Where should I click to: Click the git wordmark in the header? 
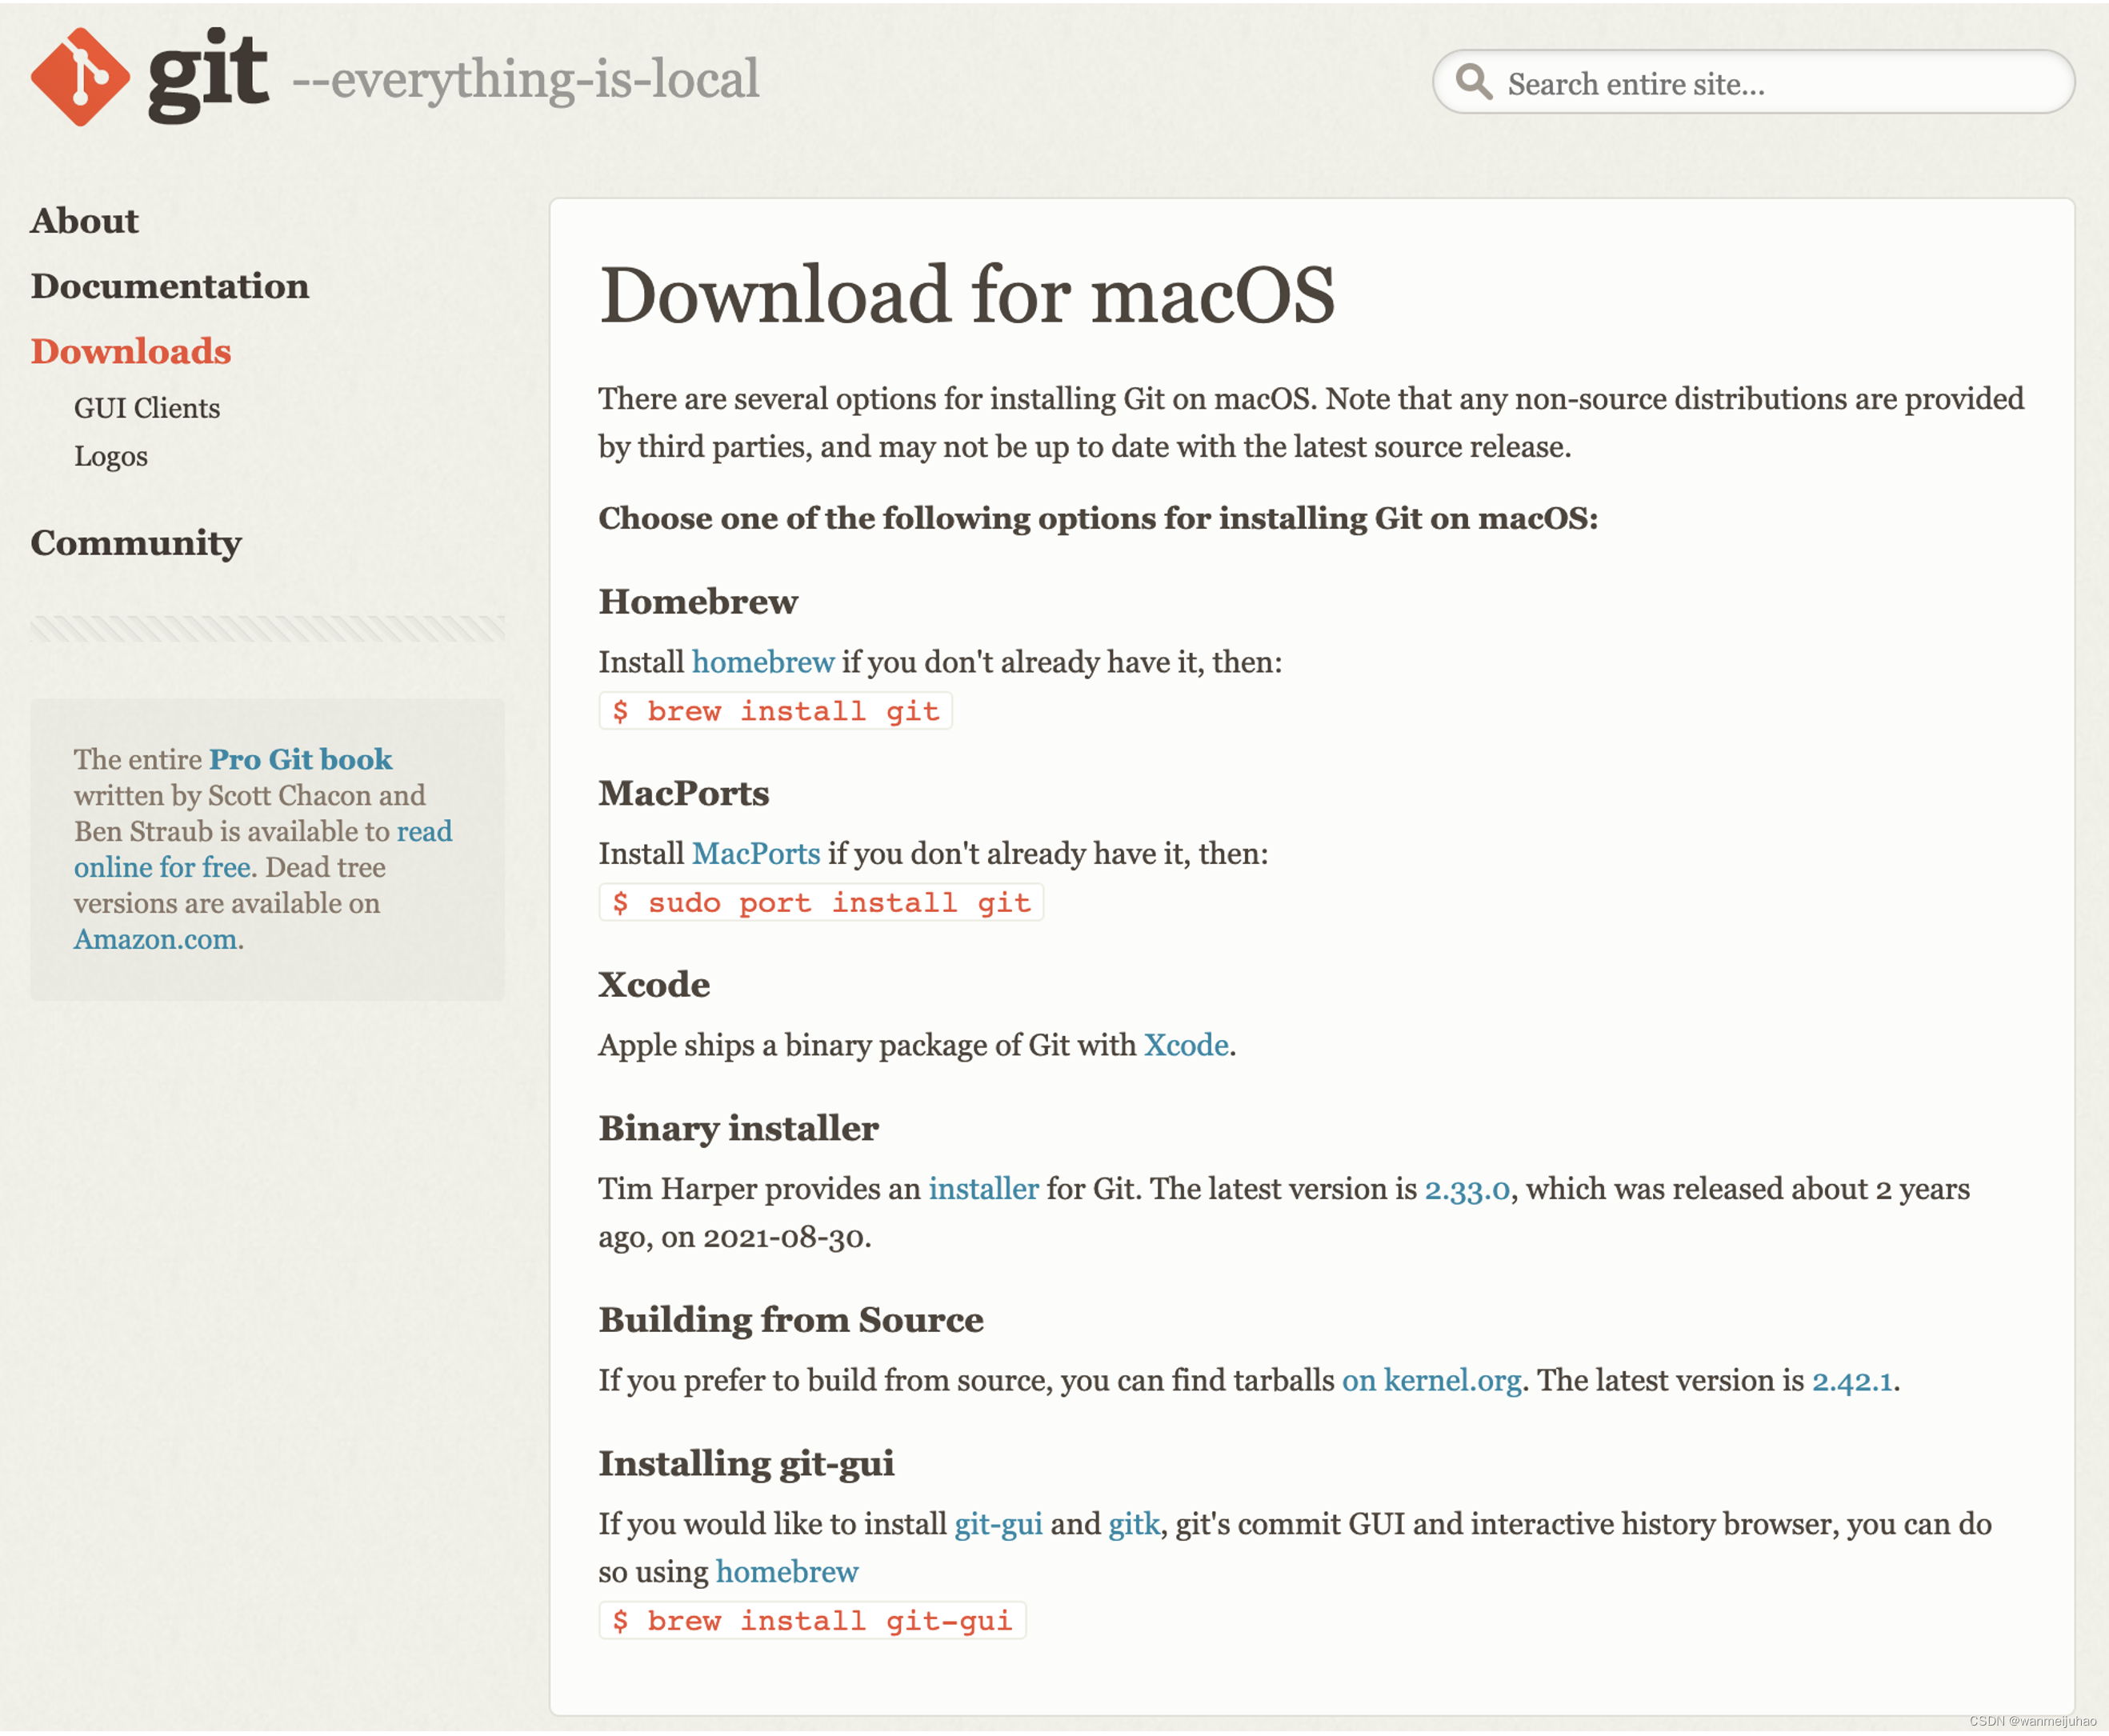click(x=208, y=77)
